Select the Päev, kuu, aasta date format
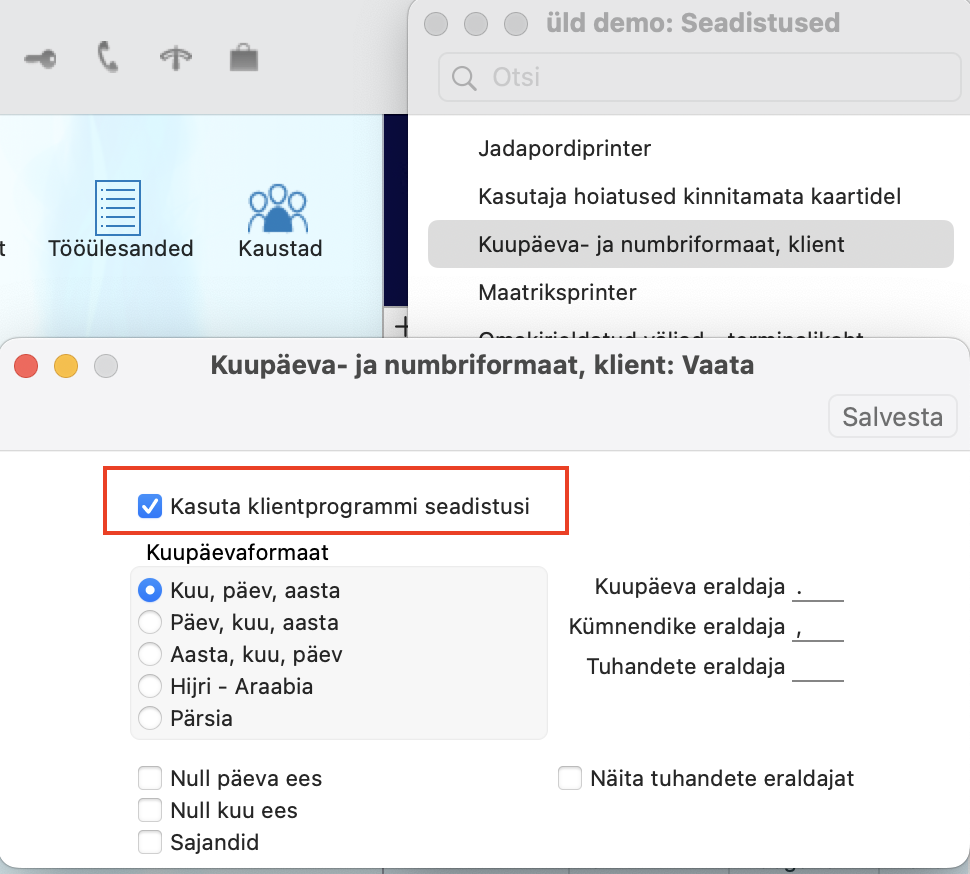The width and height of the screenshot is (970, 874). [150, 622]
